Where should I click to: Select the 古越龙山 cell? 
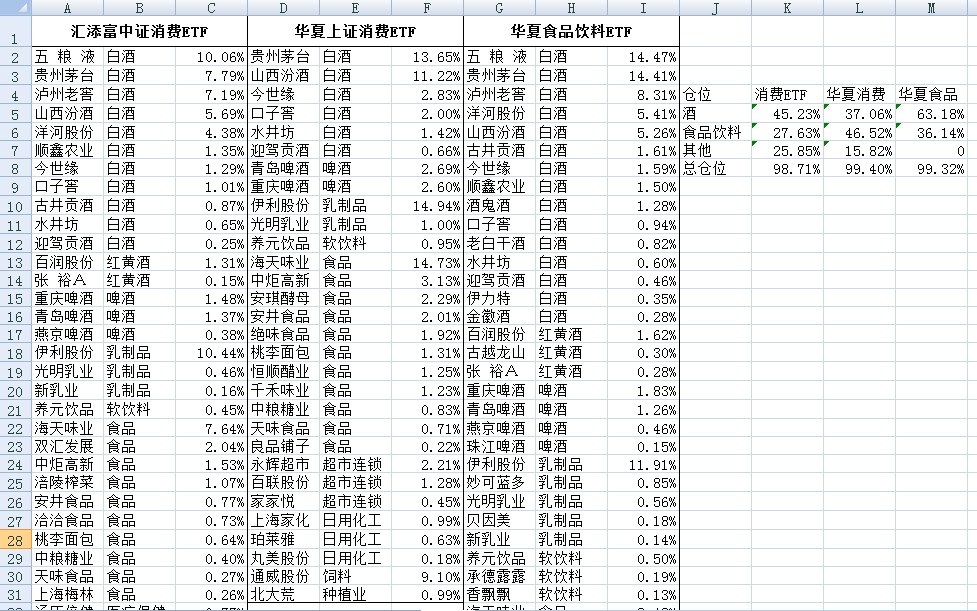[x=500, y=353]
